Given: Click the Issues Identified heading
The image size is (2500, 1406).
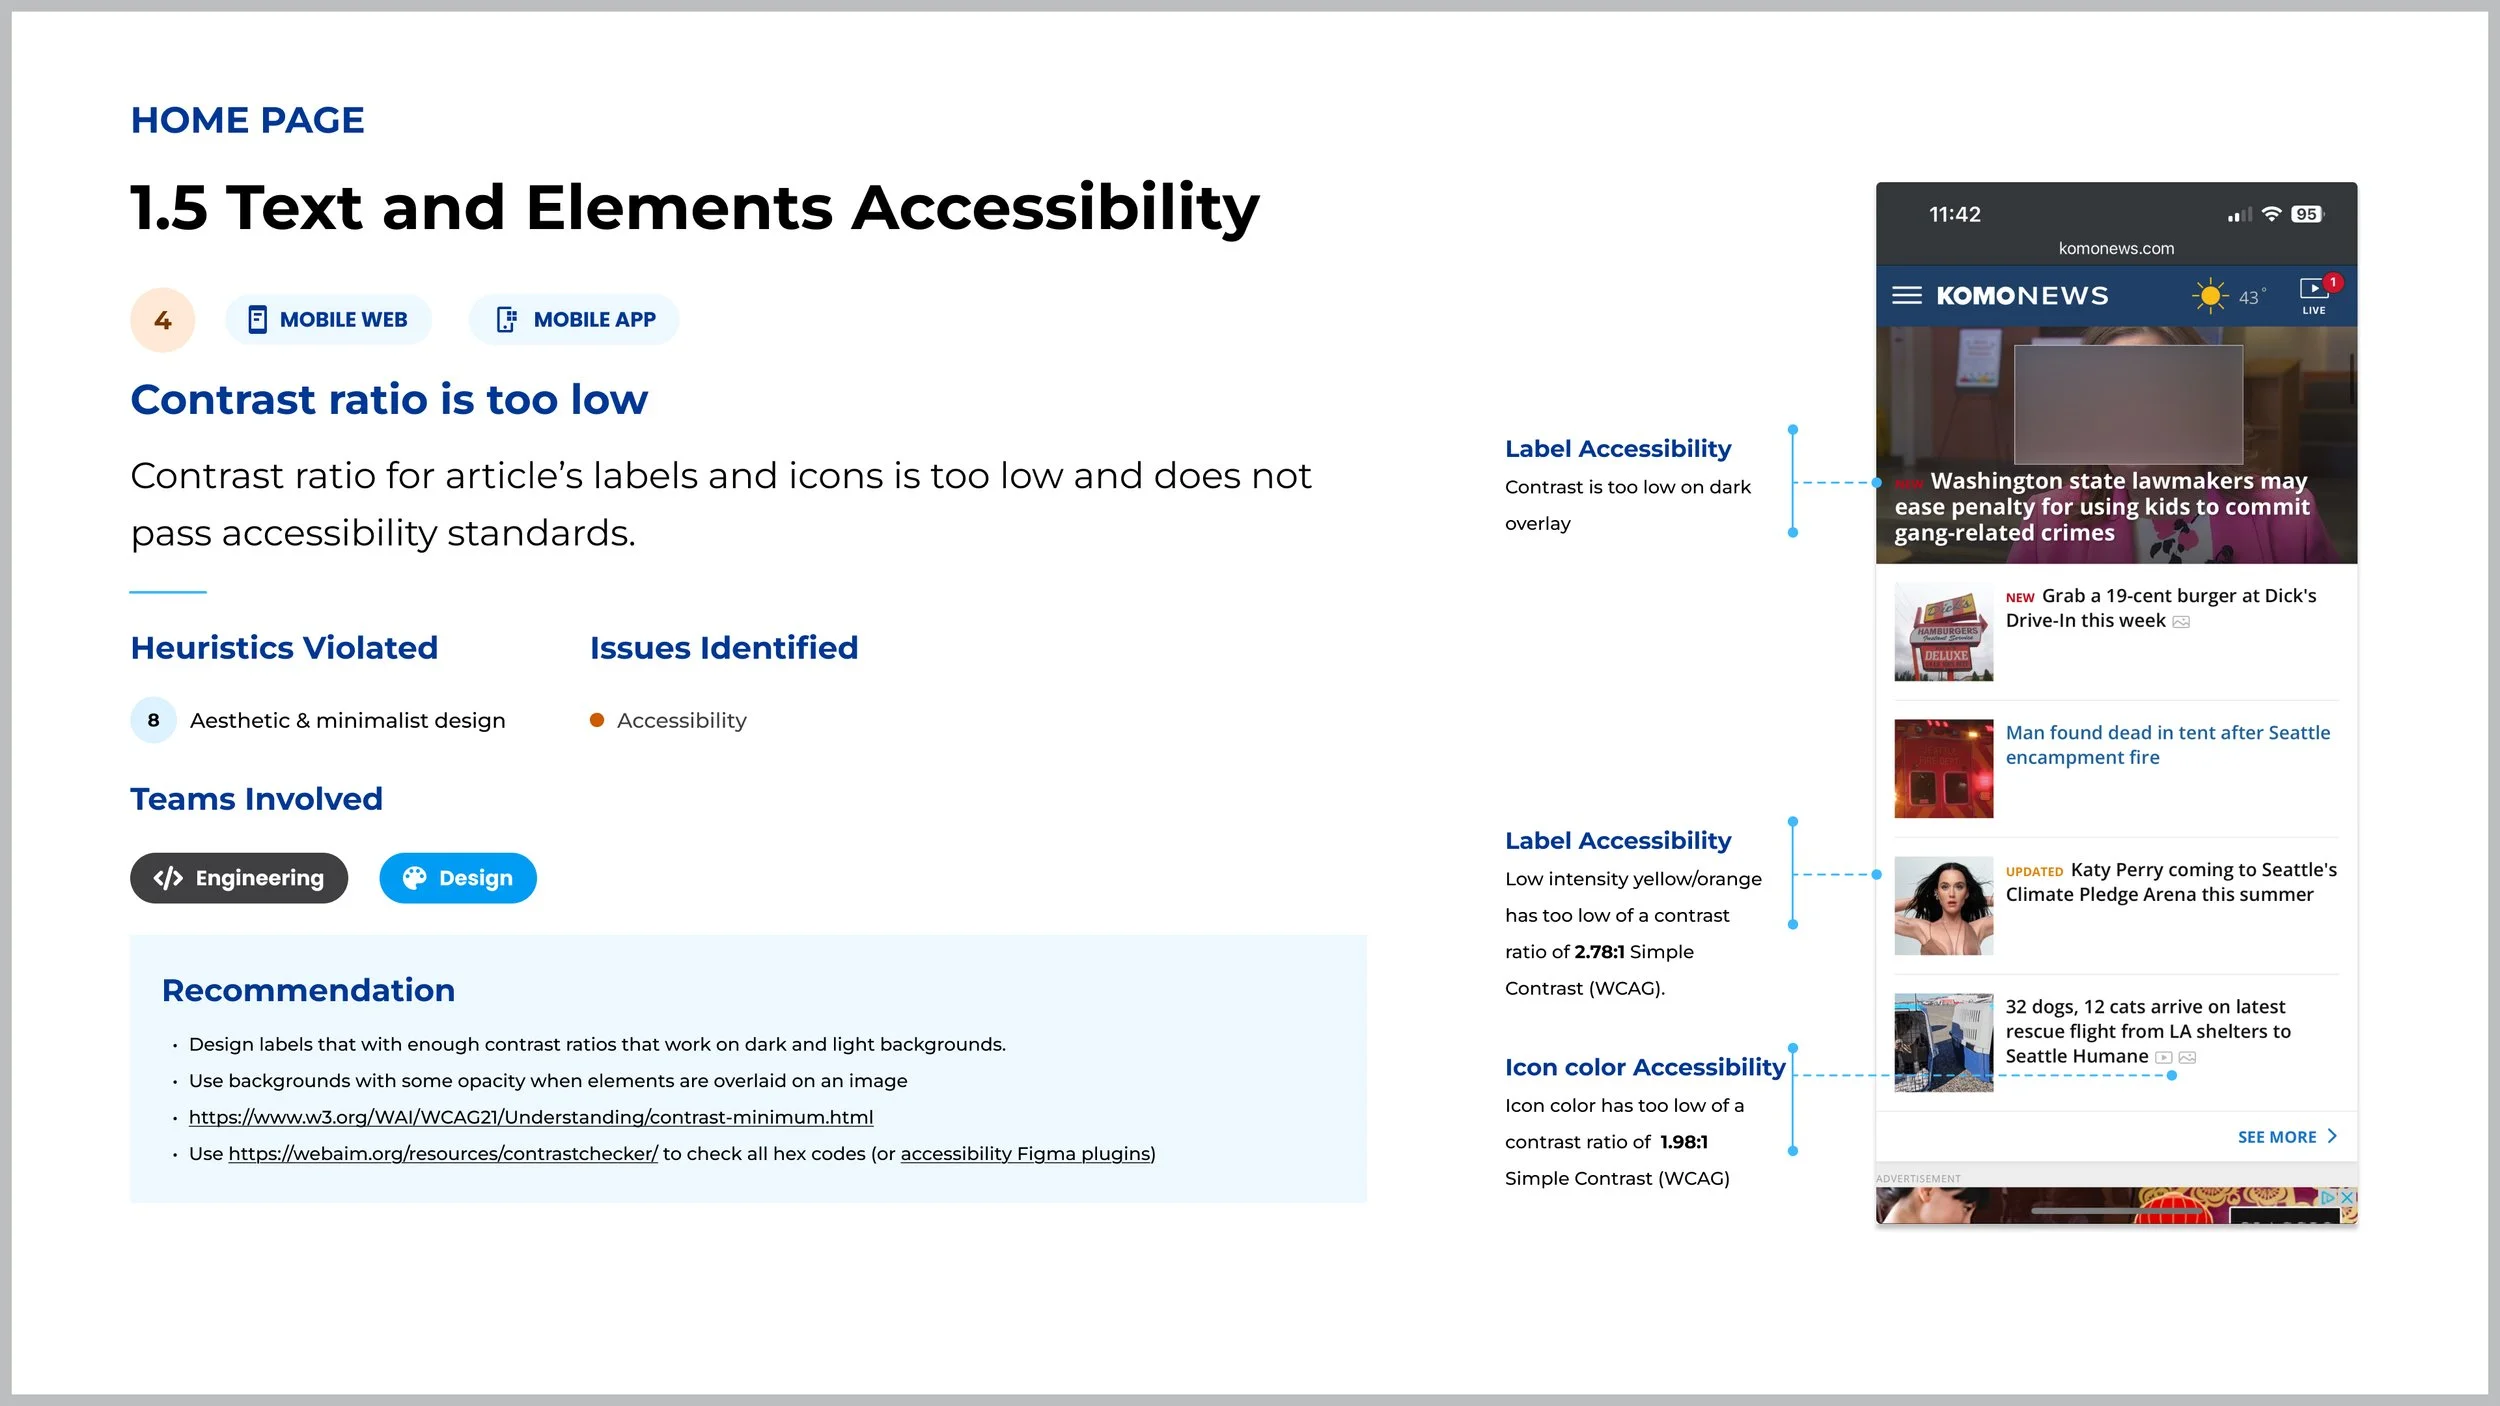Looking at the screenshot, I should [724, 648].
